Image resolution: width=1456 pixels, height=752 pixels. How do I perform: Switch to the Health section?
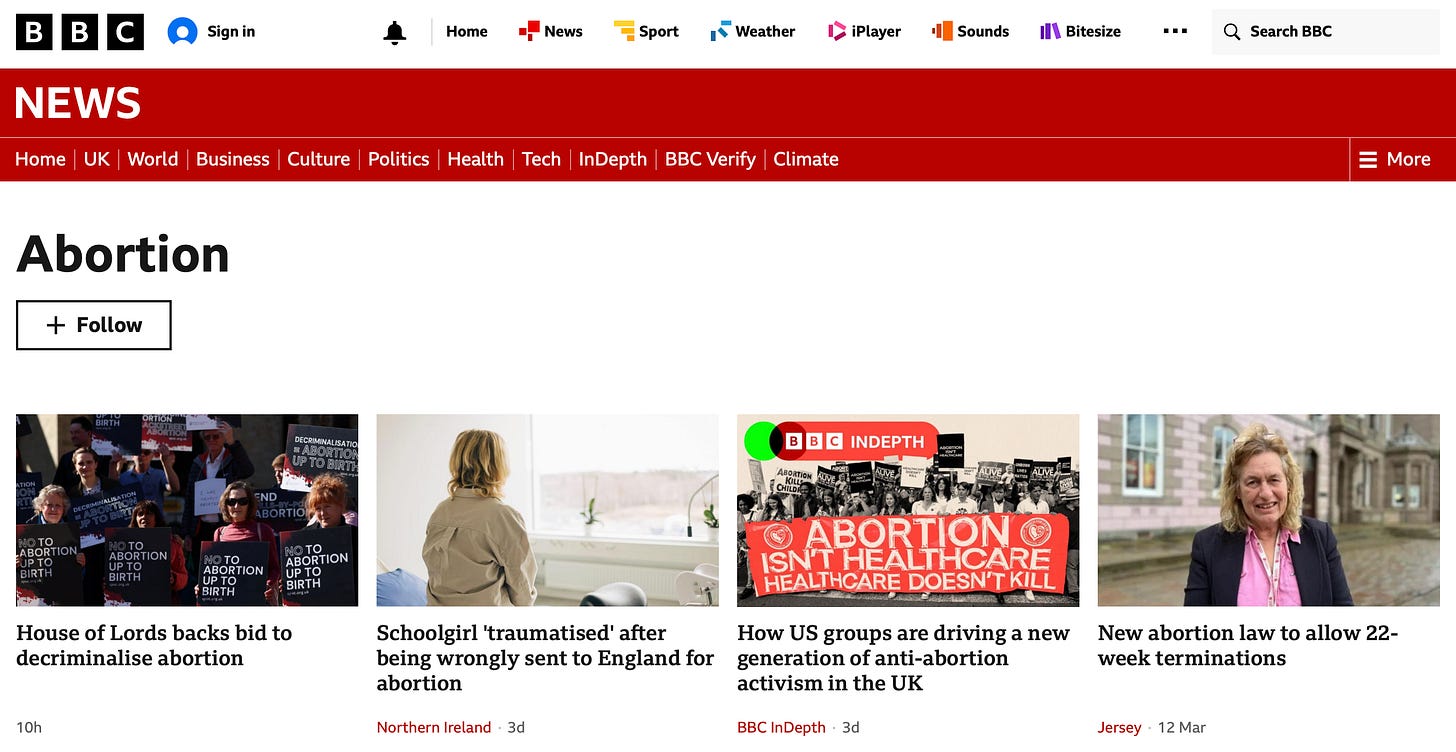click(475, 159)
